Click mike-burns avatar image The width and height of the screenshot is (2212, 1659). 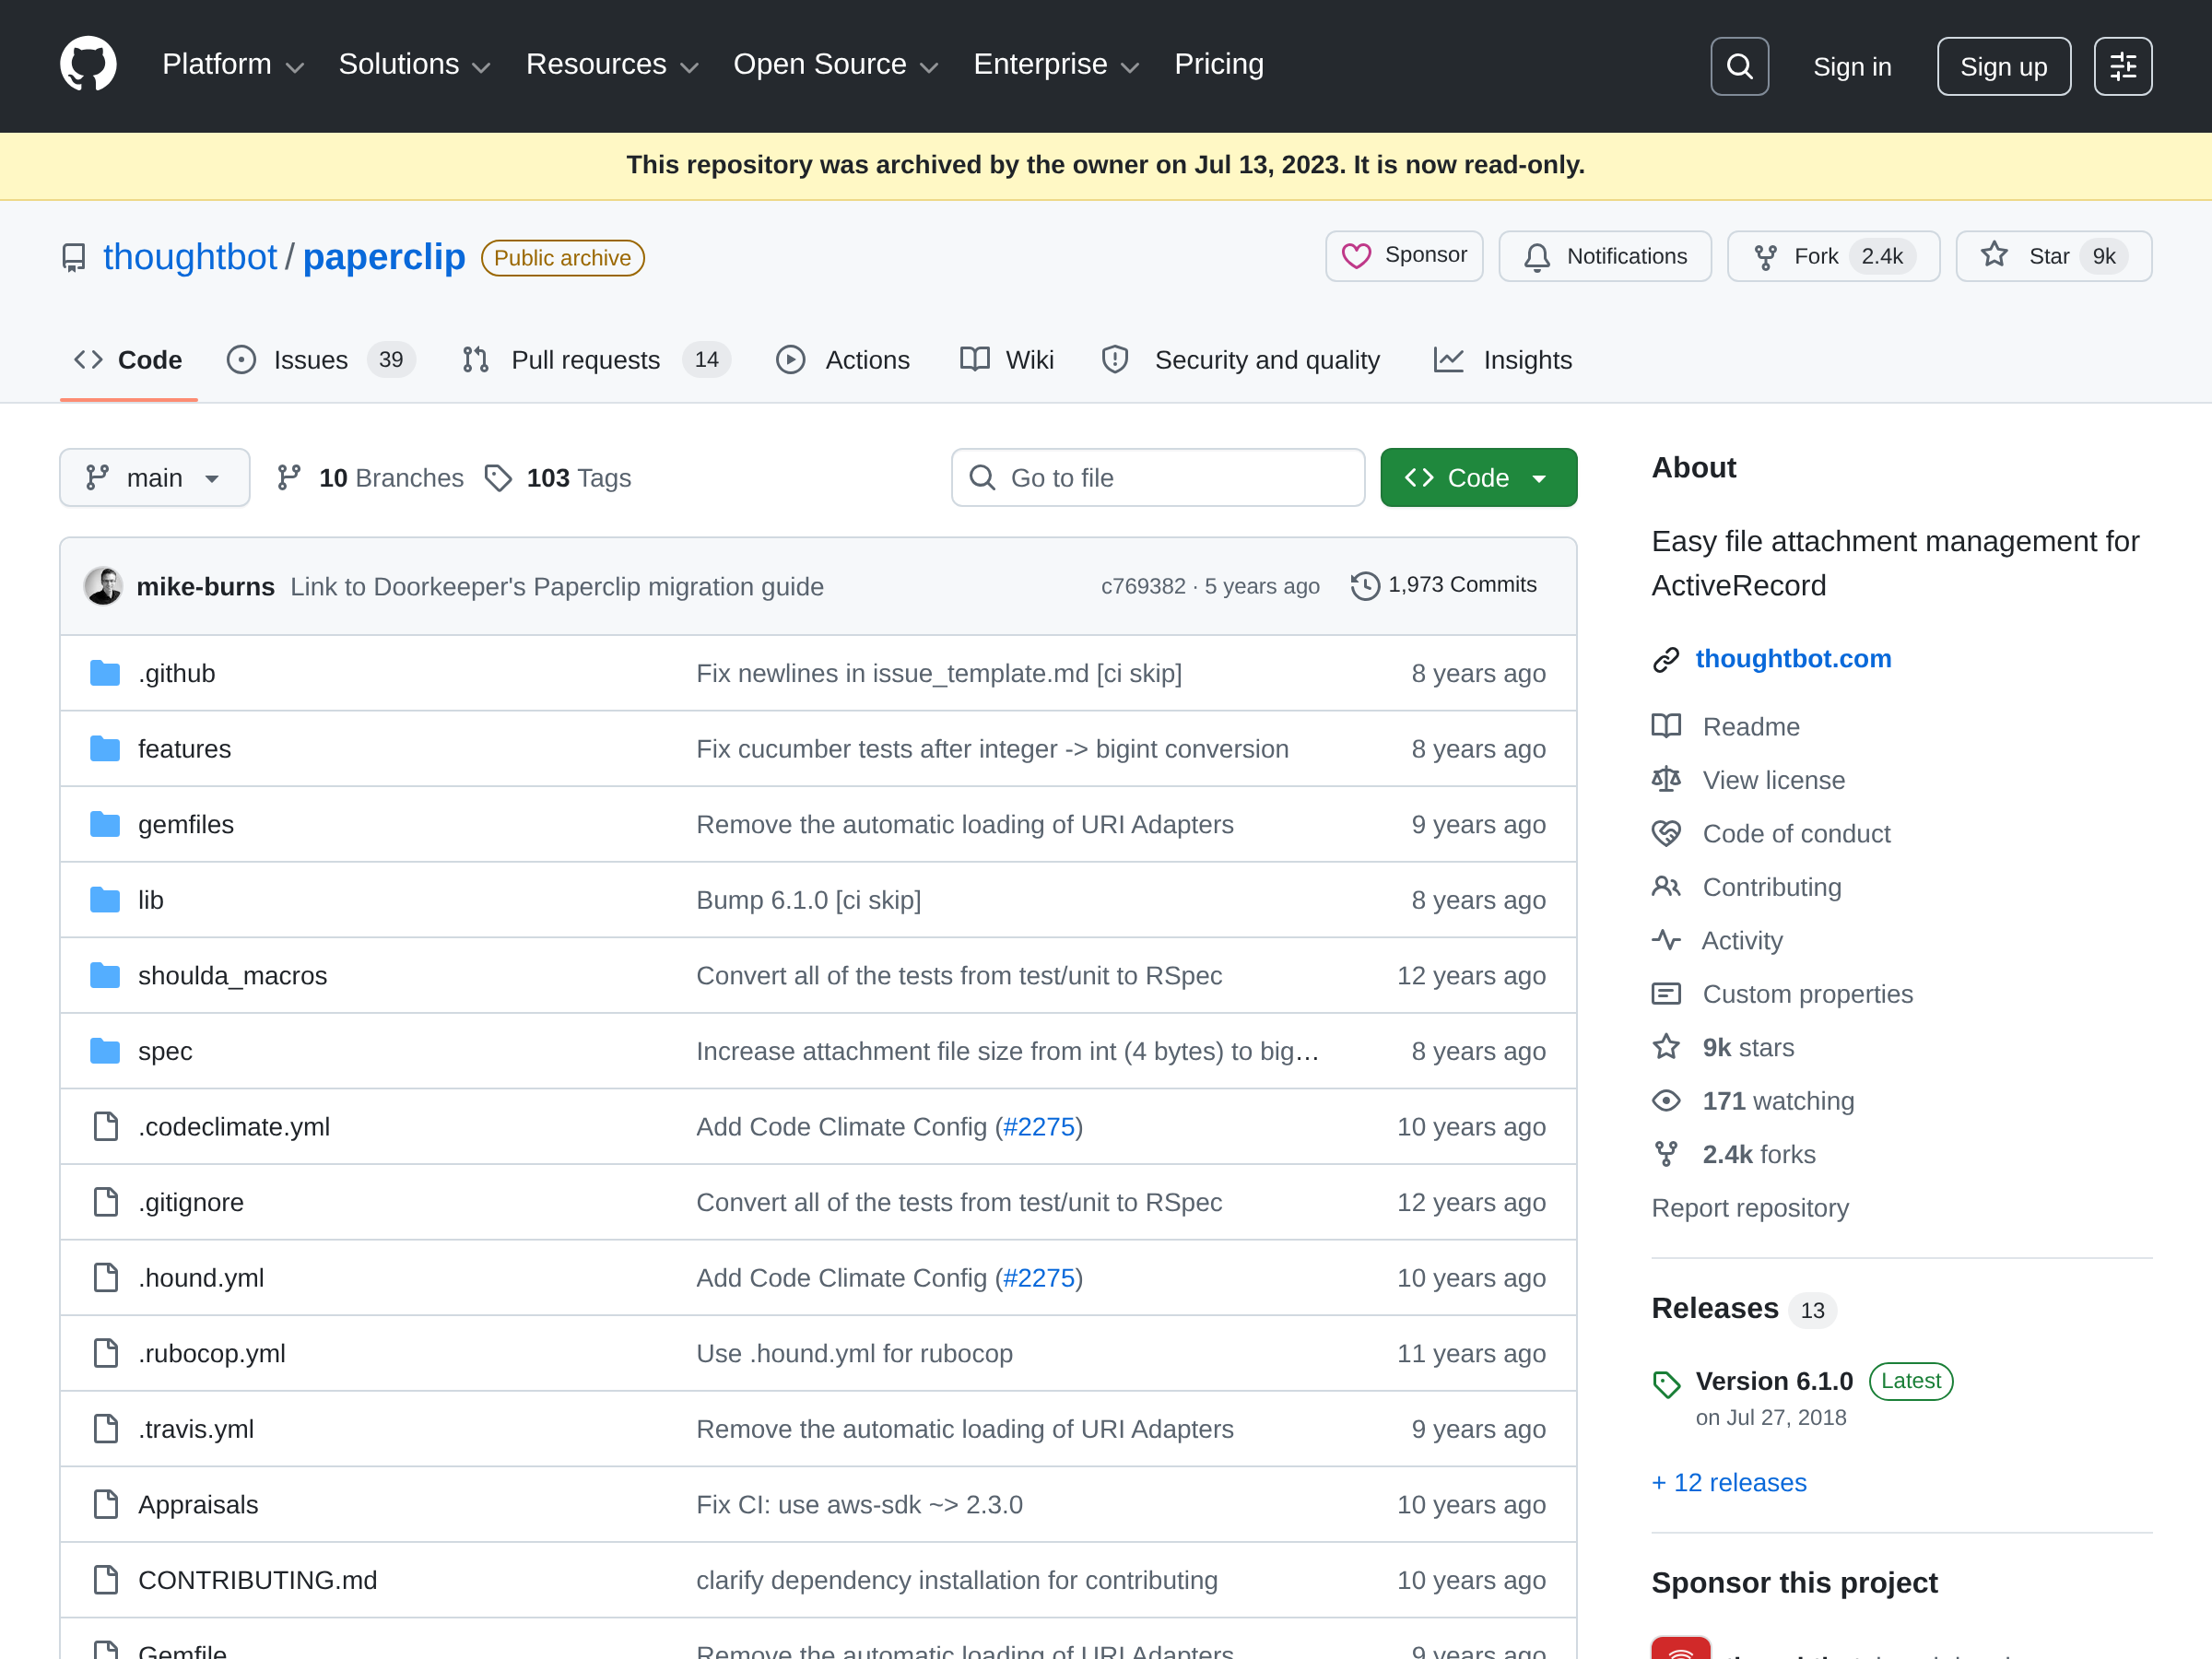coord(103,586)
